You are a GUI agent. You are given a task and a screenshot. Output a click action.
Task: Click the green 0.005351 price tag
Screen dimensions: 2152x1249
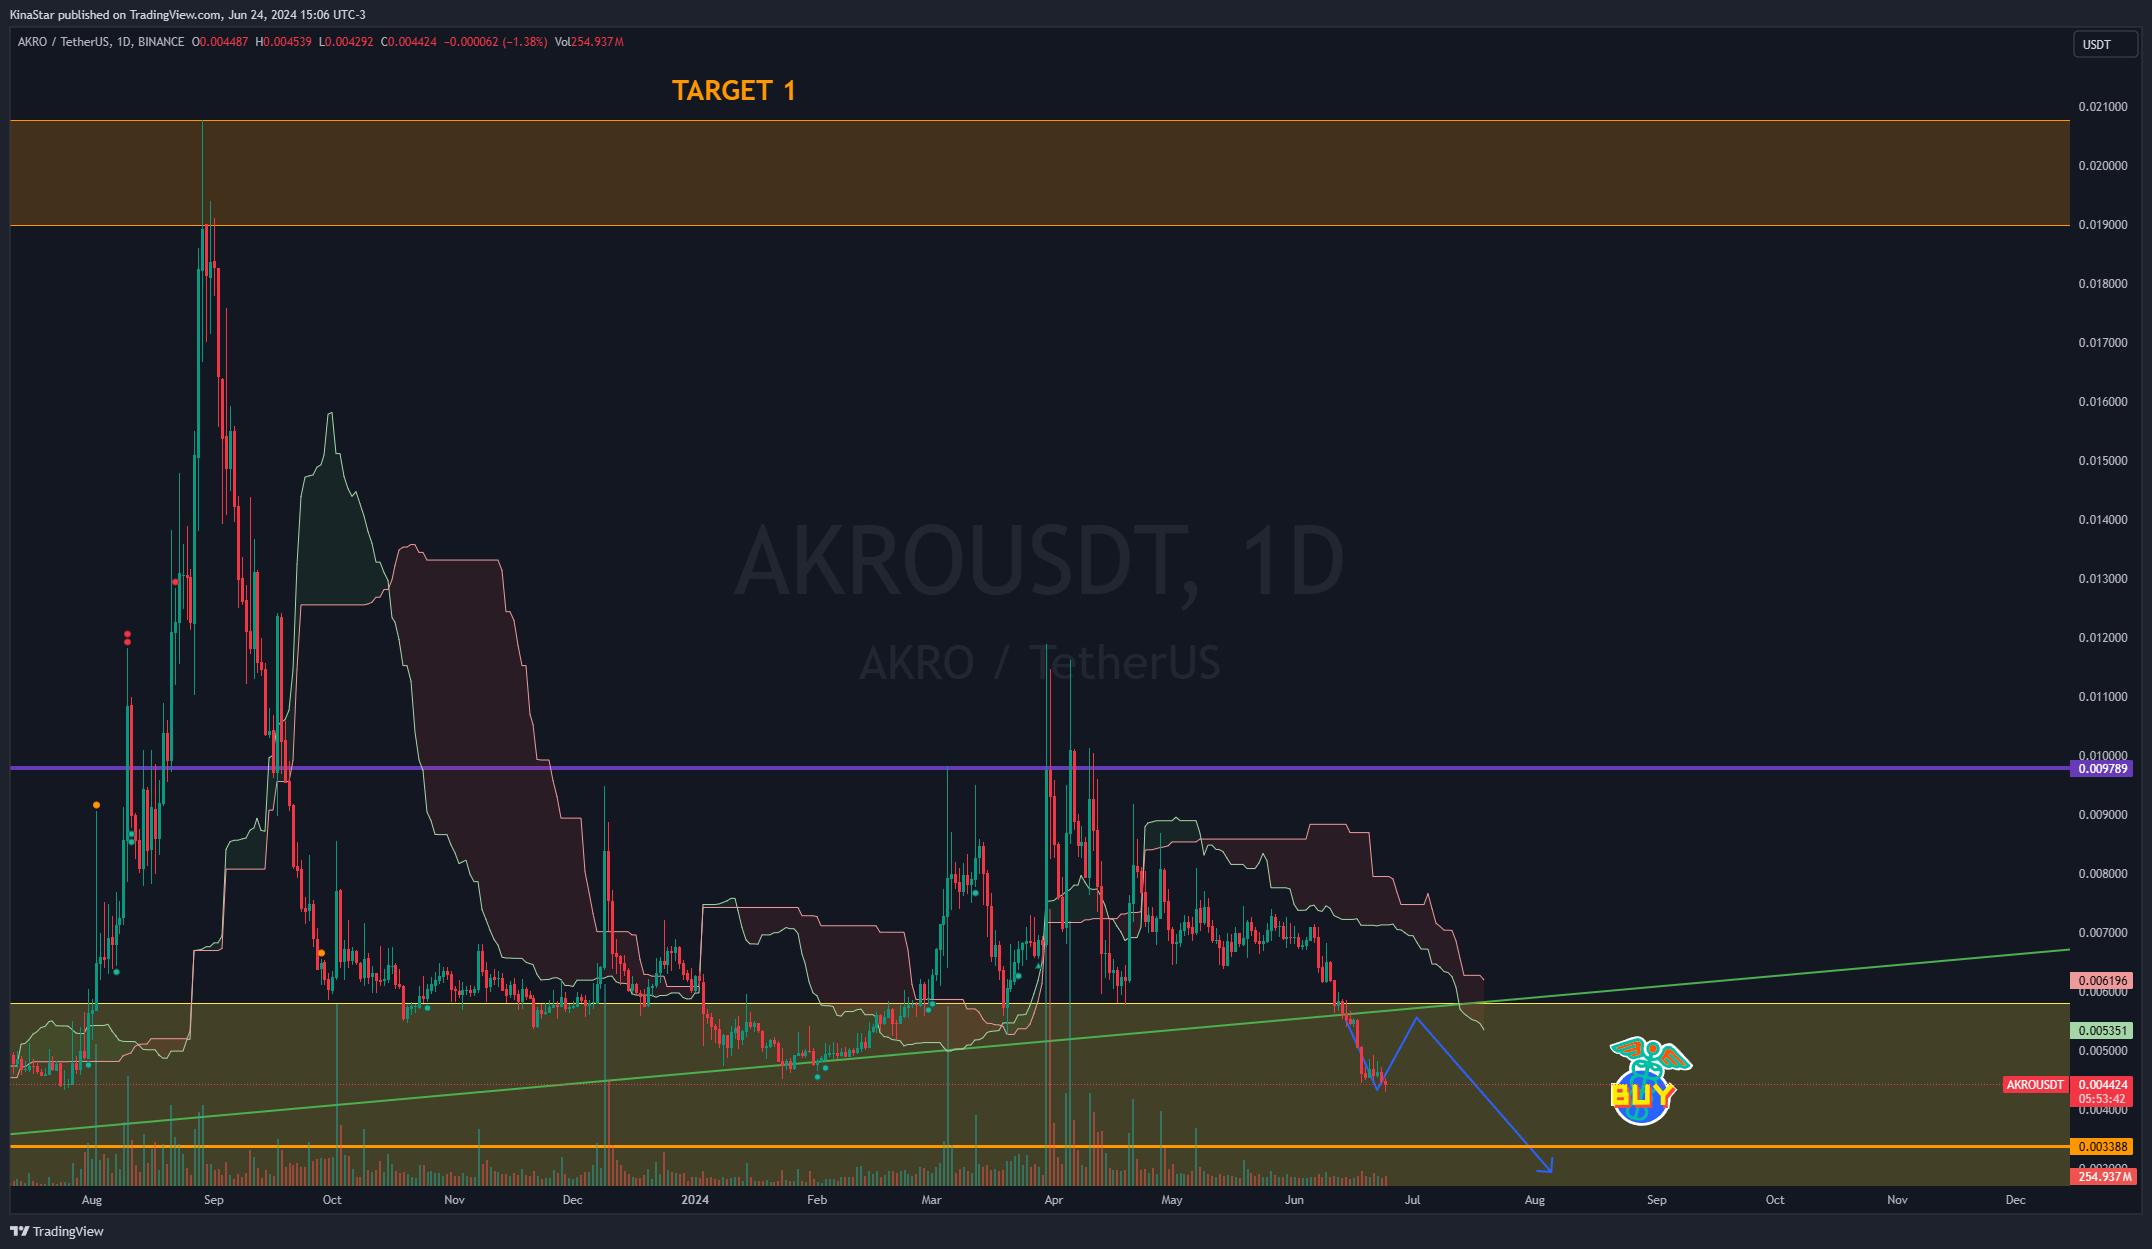(x=2102, y=1031)
